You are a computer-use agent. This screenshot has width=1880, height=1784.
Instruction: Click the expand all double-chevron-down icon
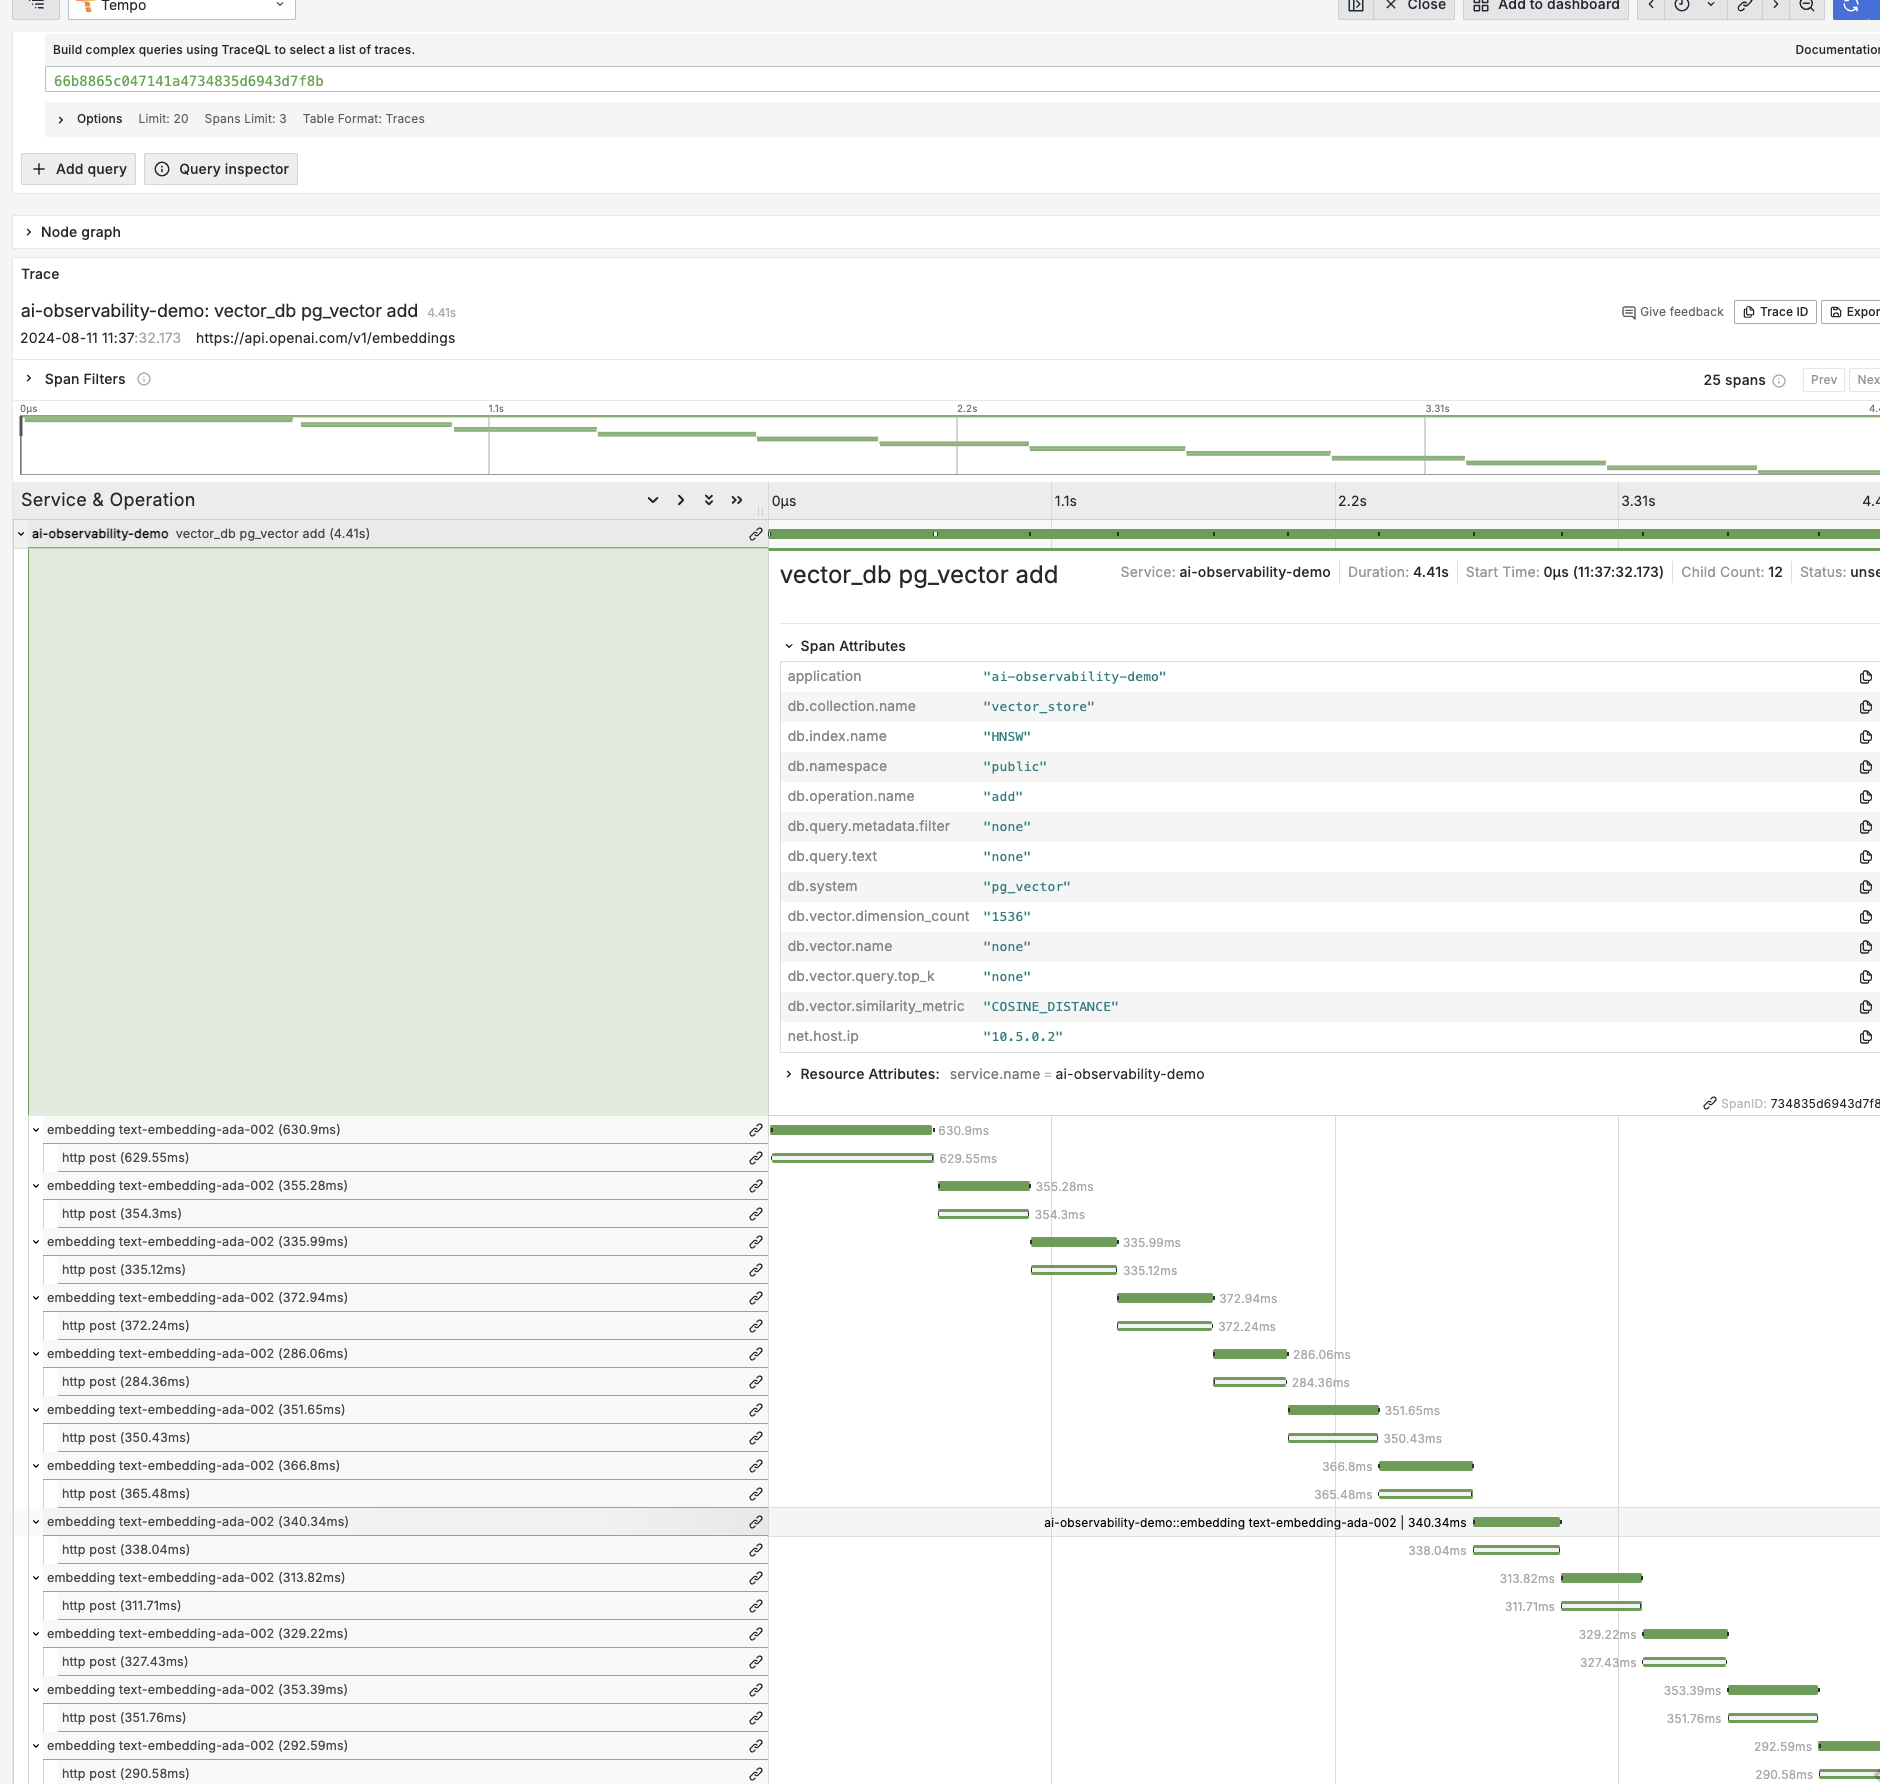pos(709,500)
